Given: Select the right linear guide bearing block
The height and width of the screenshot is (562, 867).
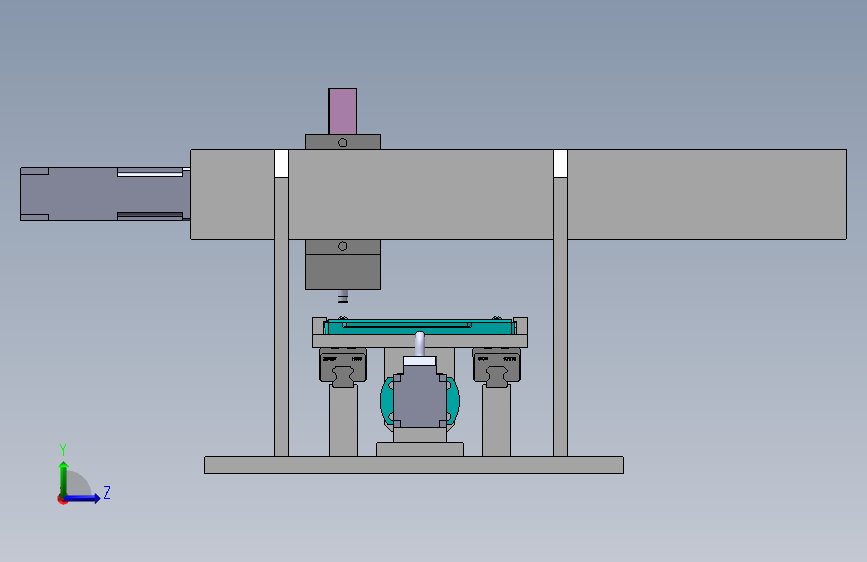Looking at the screenshot, I should [497, 367].
